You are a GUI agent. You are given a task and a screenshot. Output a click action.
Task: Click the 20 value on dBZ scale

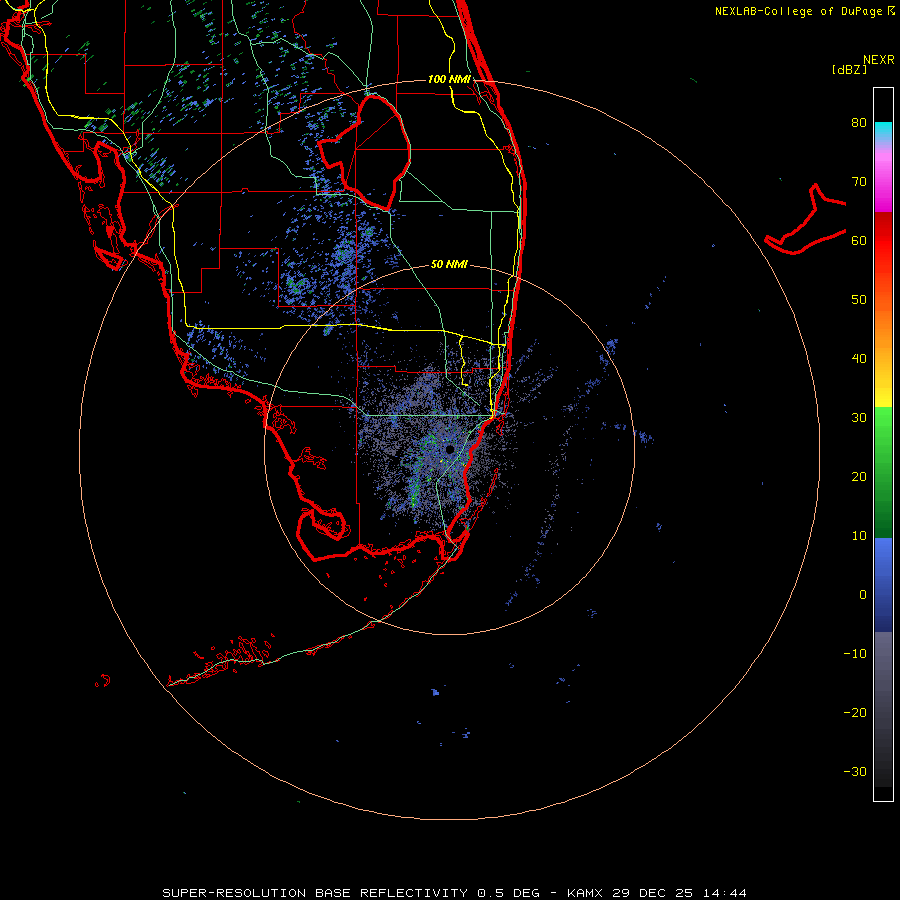(859, 476)
